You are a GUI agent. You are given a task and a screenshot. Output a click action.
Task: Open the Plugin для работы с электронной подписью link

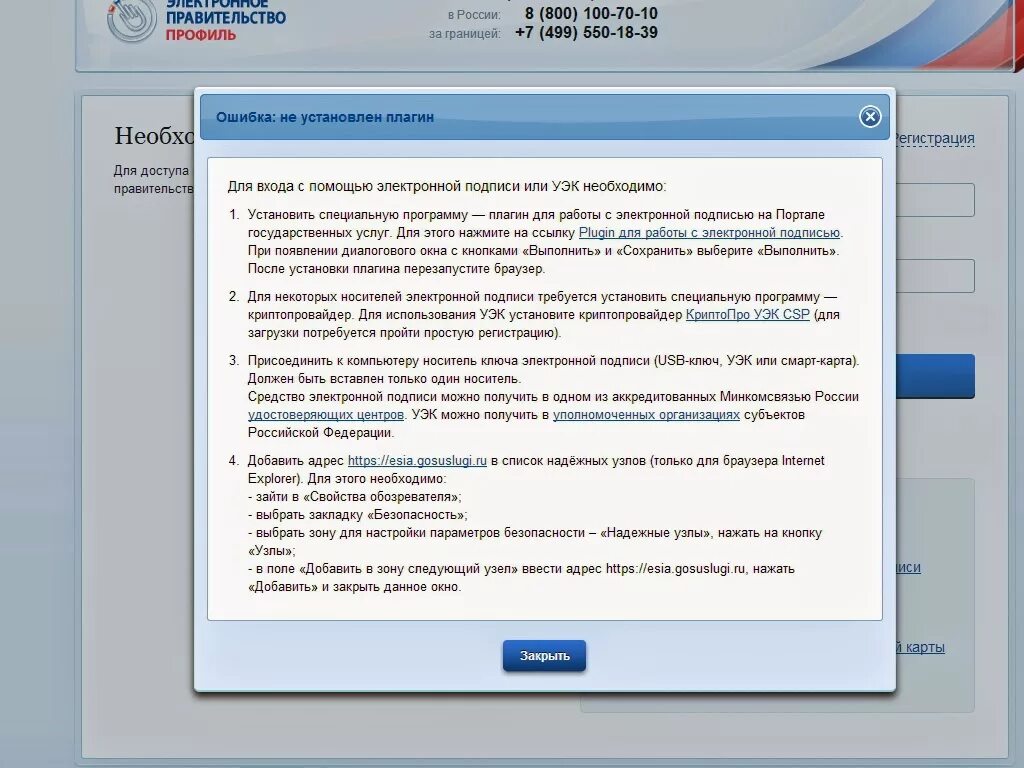tap(709, 232)
